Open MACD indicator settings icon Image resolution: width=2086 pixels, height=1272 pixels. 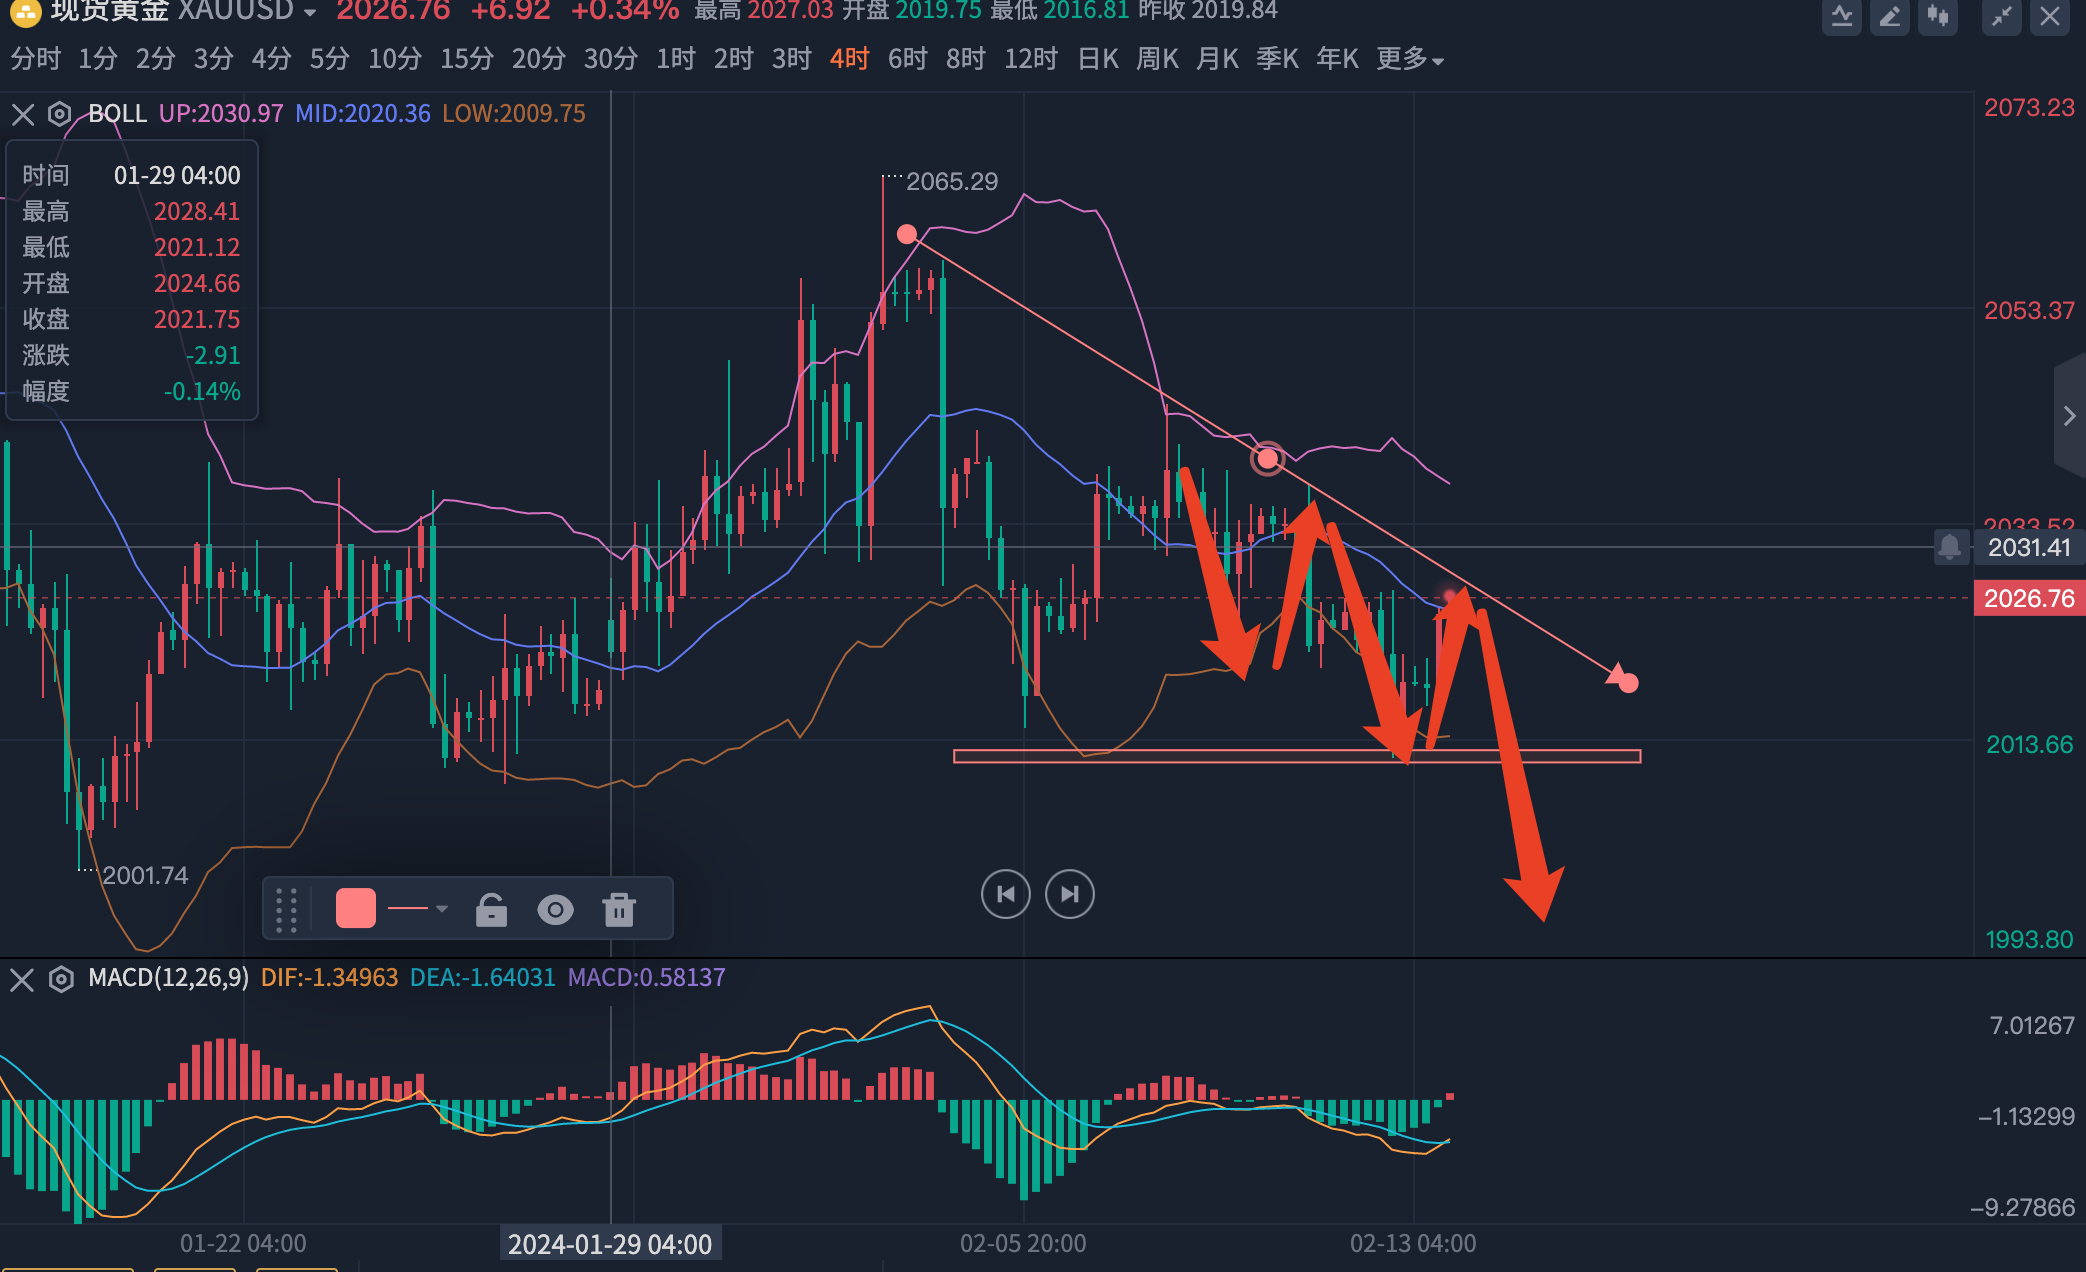(61, 979)
